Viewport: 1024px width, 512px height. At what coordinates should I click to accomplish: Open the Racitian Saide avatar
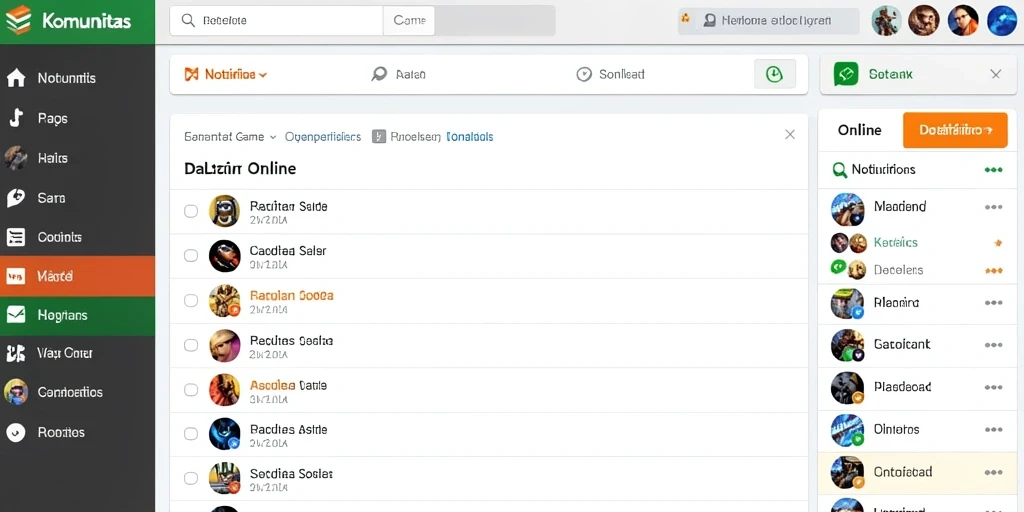[x=225, y=211]
